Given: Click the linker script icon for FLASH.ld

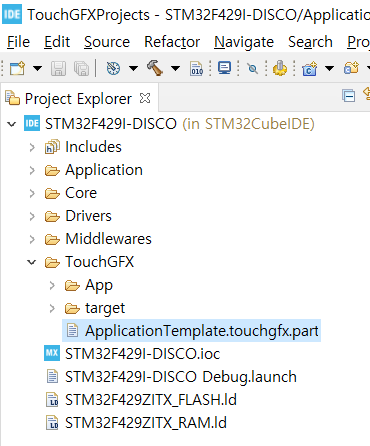Looking at the screenshot, I should pyautogui.click(x=52, y=400).
